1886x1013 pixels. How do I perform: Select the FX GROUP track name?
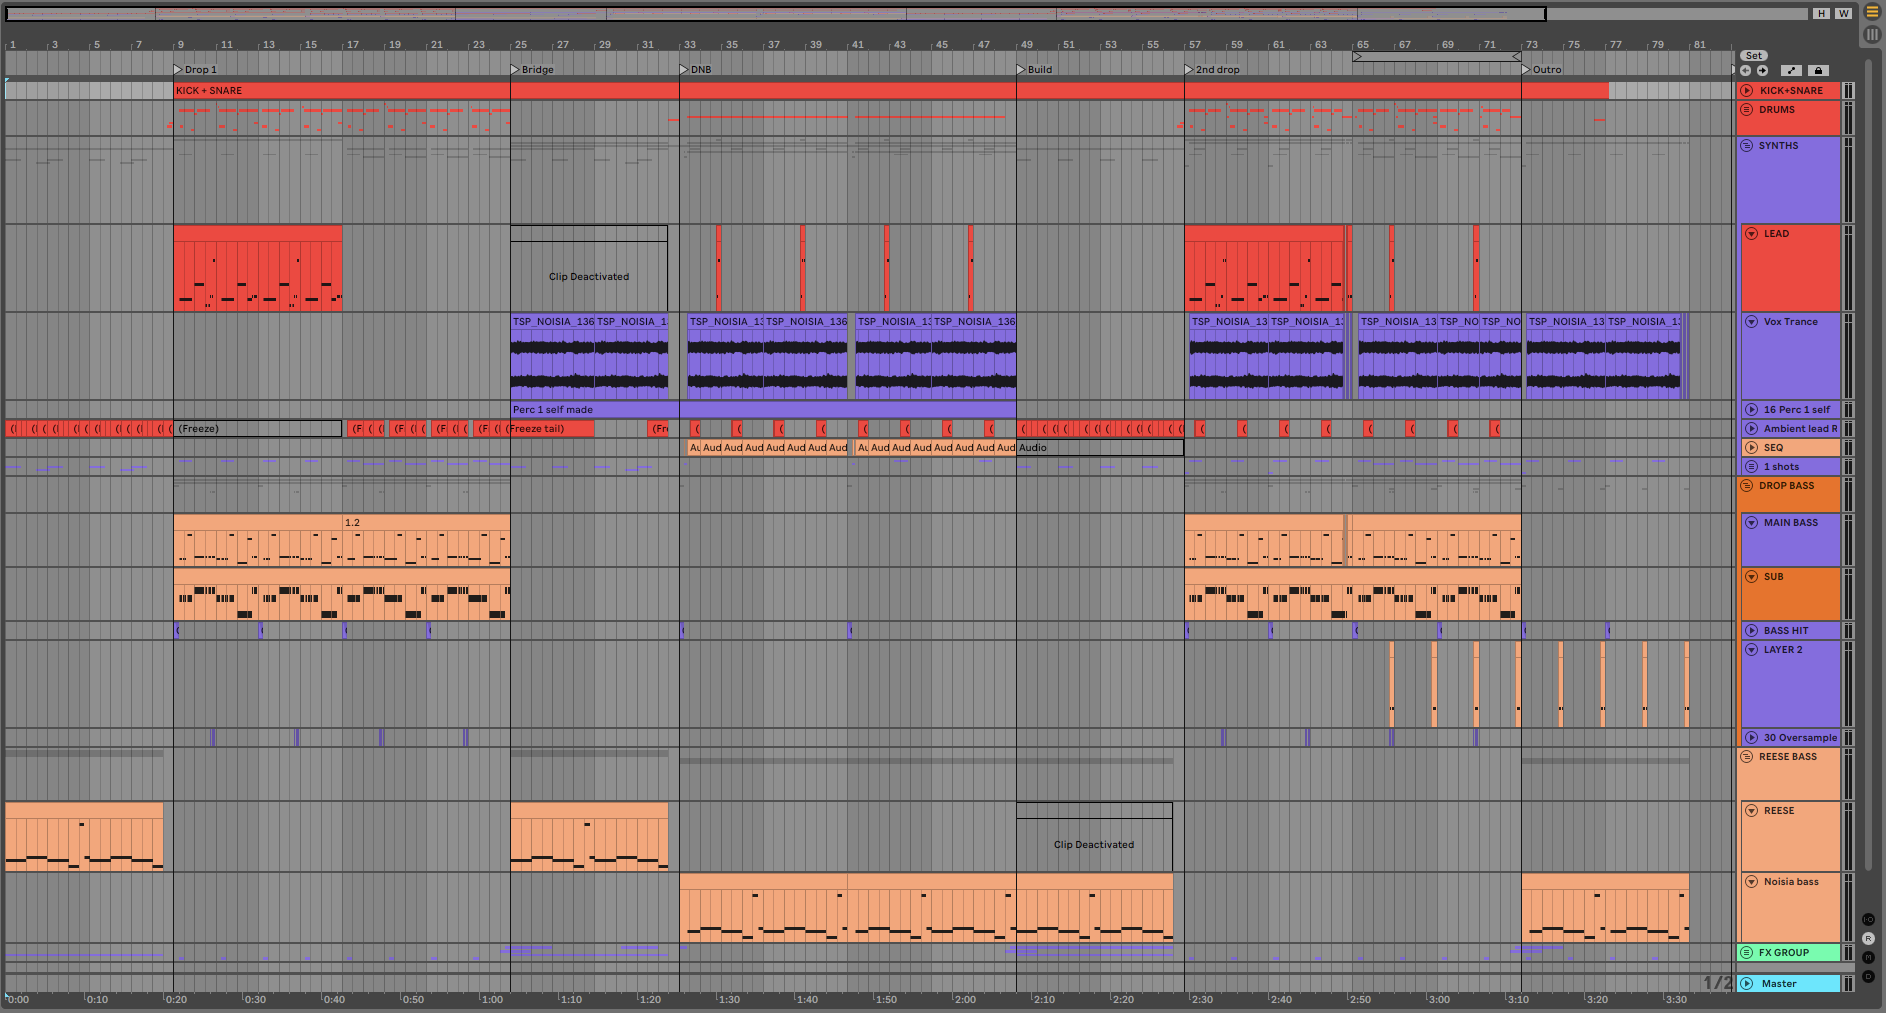pos(1784,953)
